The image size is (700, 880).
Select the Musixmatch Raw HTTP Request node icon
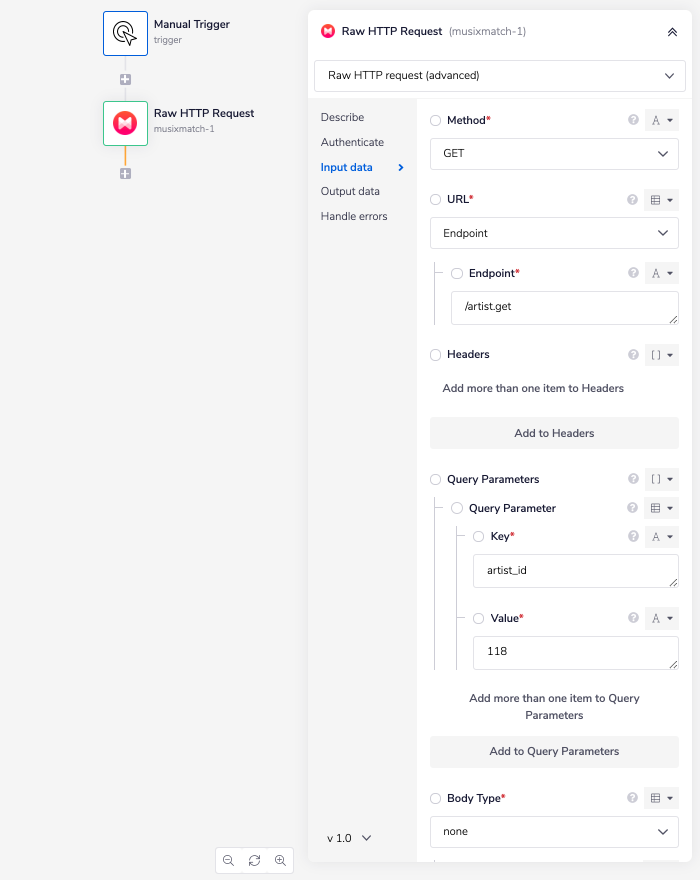pyautogui.click(x=125, y=123)
